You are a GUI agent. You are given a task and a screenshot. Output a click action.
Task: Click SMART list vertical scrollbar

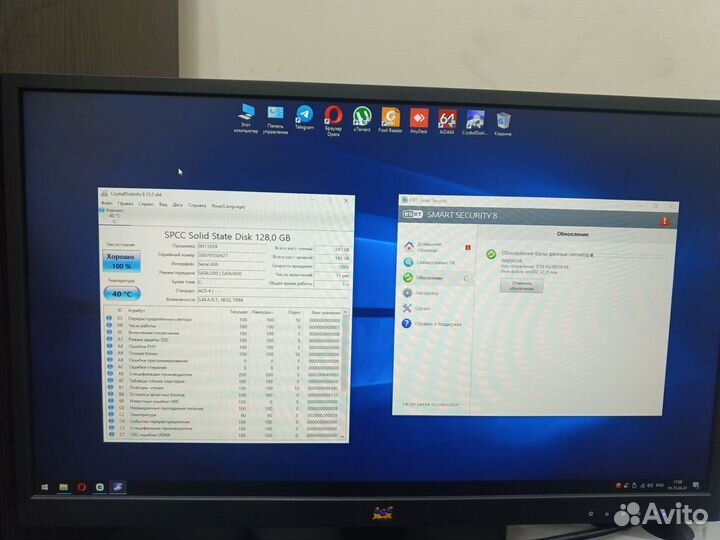click(344, 374)
